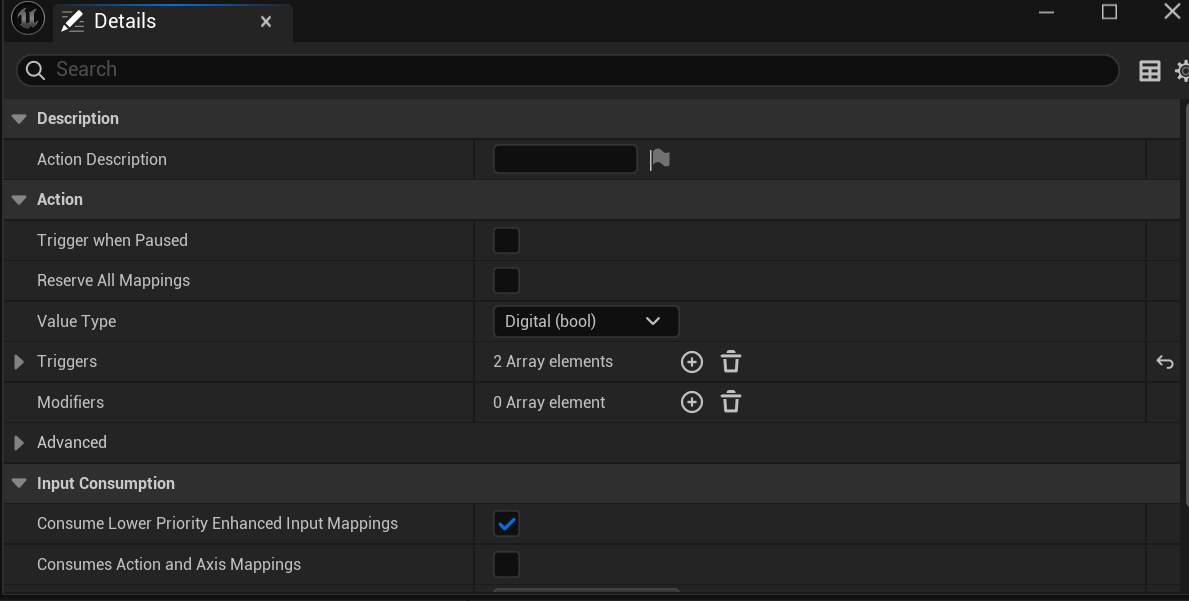Image resolution: width=1189 pixels, height=601 pixels.
Task: Empty the Modifiers array with trash icon
Action: (731, 402)
